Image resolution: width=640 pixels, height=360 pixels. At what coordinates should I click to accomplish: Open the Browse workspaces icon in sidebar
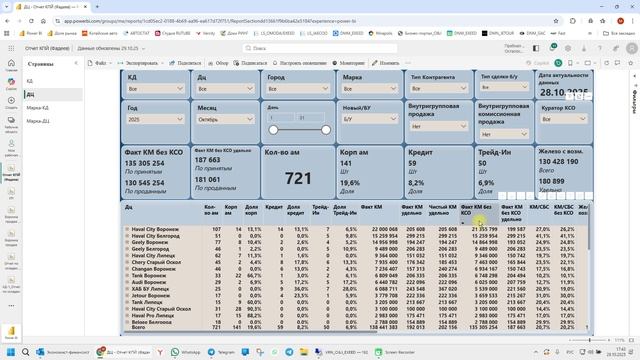click(x=11, y=124)
